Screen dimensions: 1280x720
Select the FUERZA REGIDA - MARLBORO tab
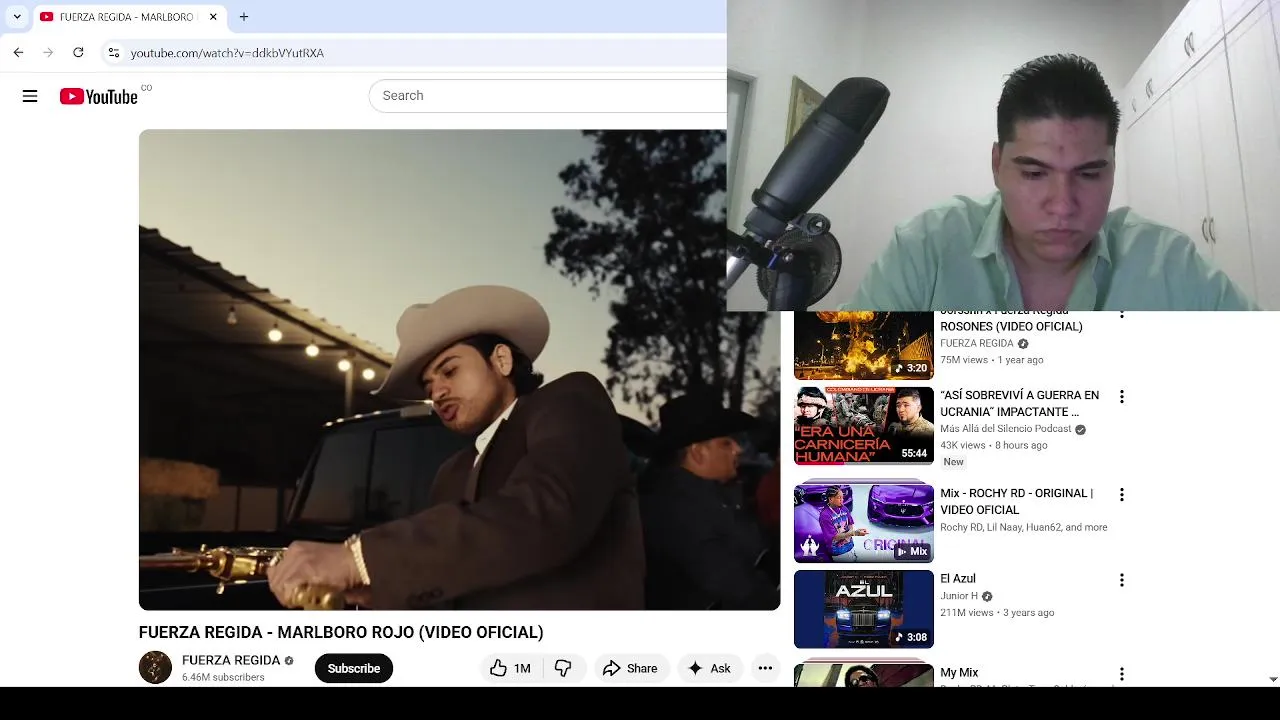129,17
